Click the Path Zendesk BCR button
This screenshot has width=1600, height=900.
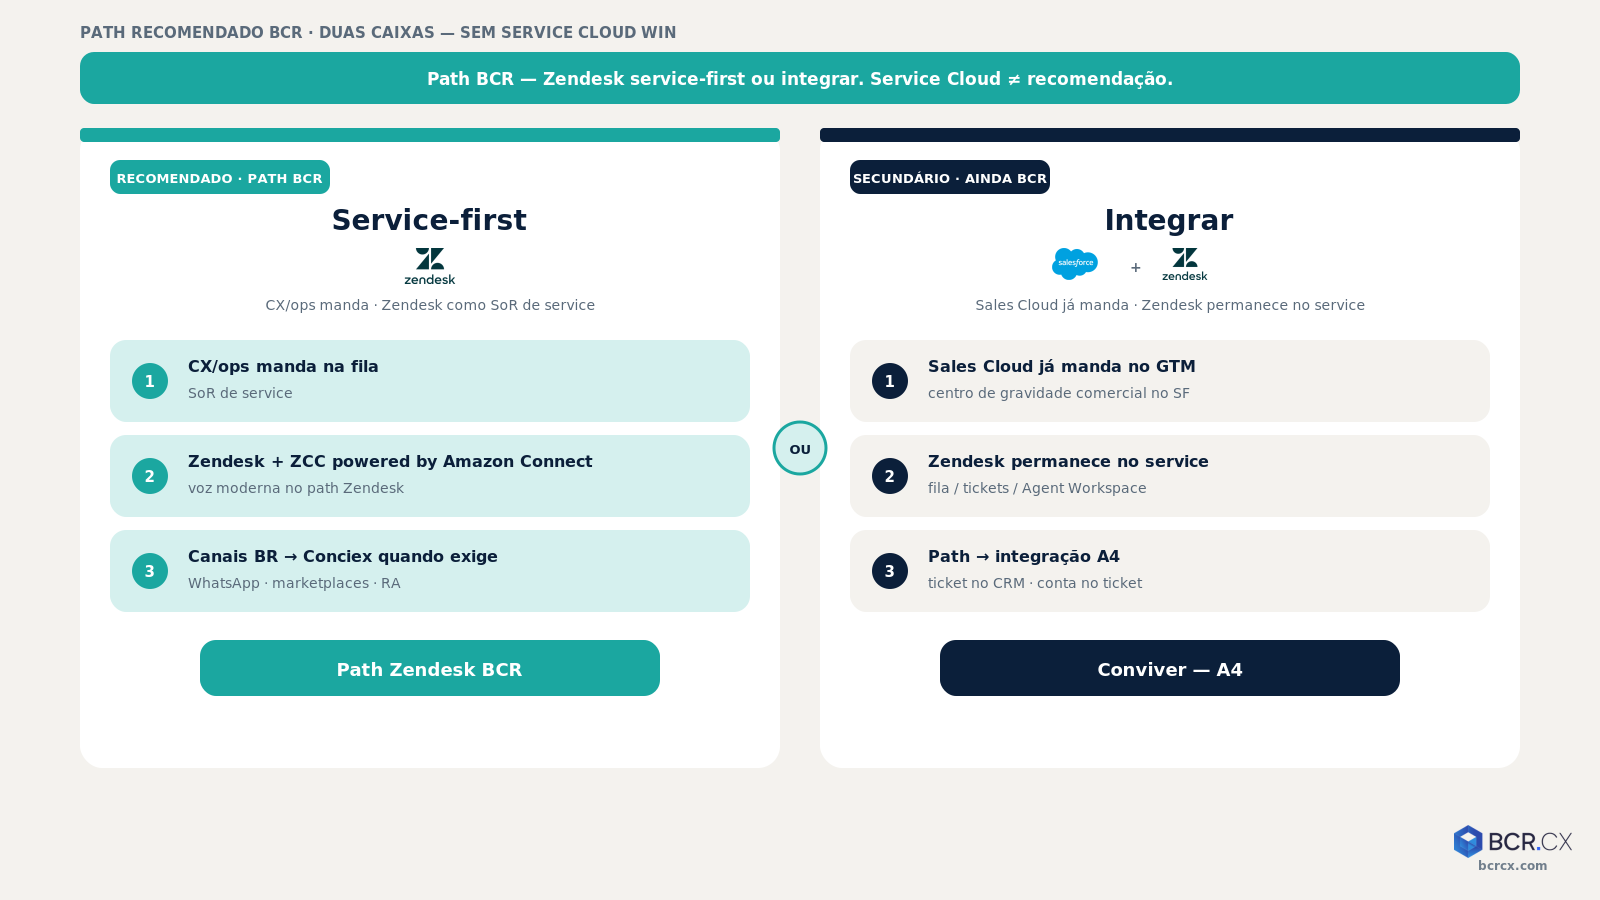[430, 668]
